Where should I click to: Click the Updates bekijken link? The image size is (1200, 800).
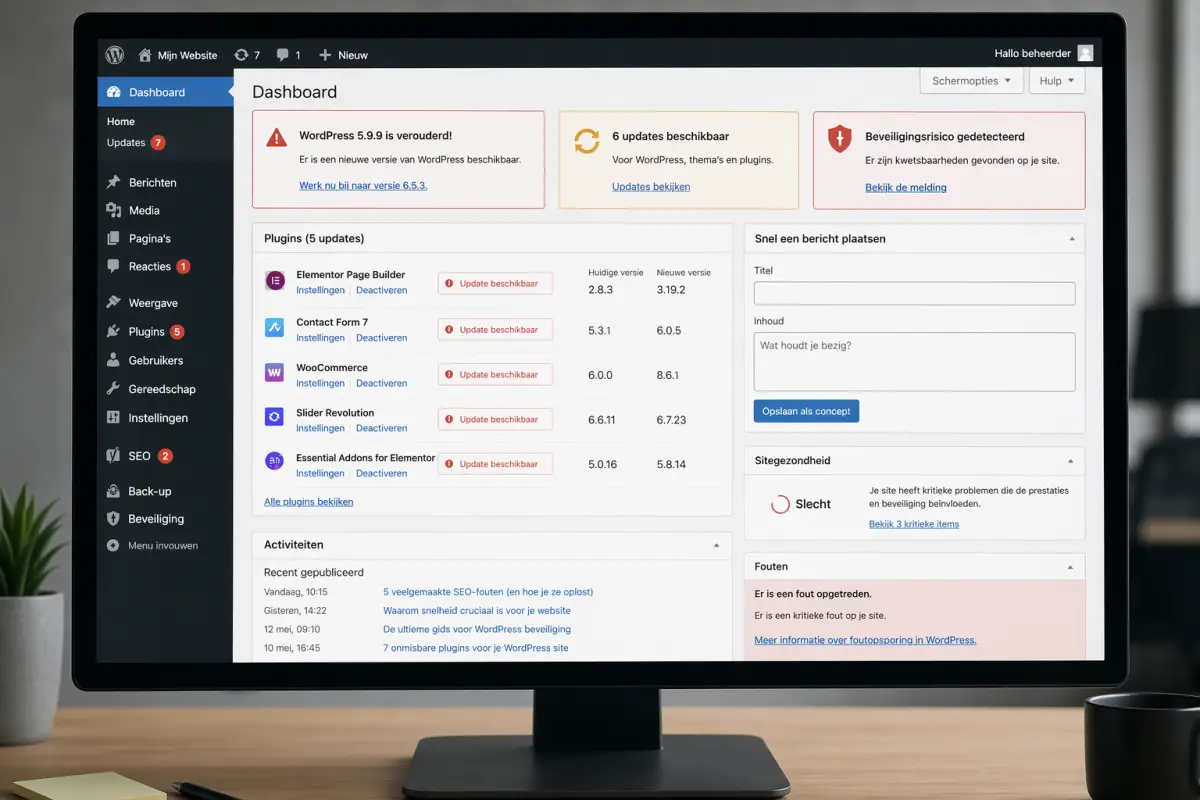click(651, 186)
